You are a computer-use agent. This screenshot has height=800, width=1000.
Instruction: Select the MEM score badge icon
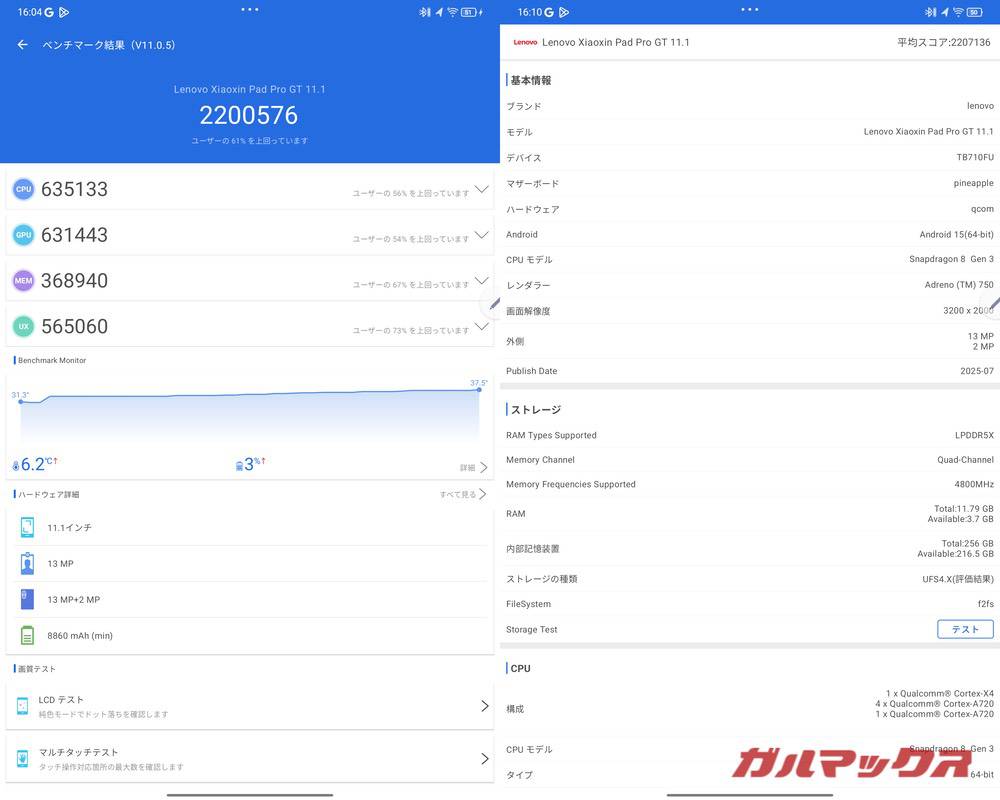click(x=23, y=280)
